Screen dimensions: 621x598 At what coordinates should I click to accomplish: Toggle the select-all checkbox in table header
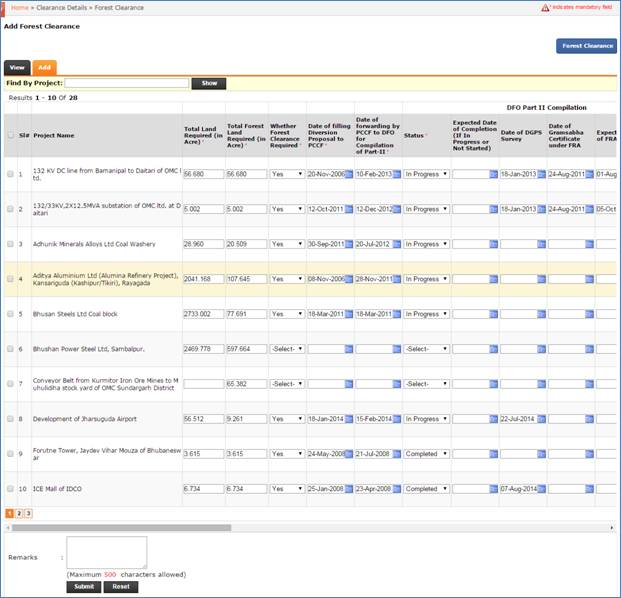click(11, 135)
